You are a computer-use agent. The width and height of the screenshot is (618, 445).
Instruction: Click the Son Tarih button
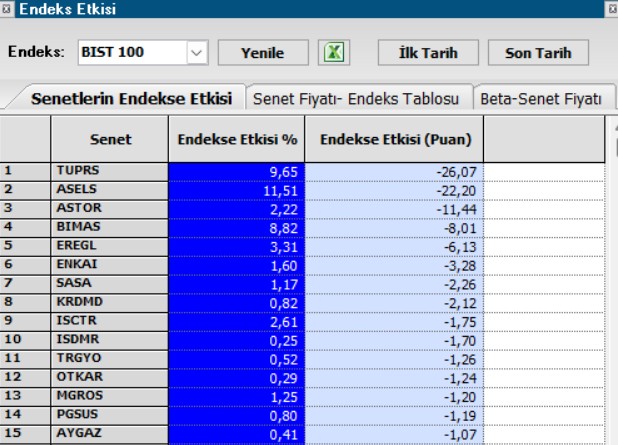(538, 52)
